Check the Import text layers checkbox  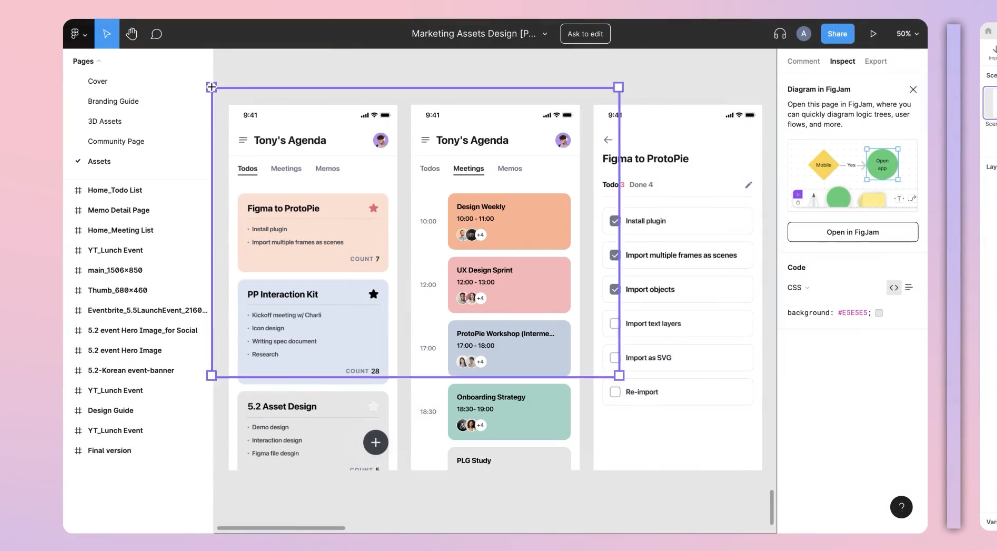pos(615,323)
